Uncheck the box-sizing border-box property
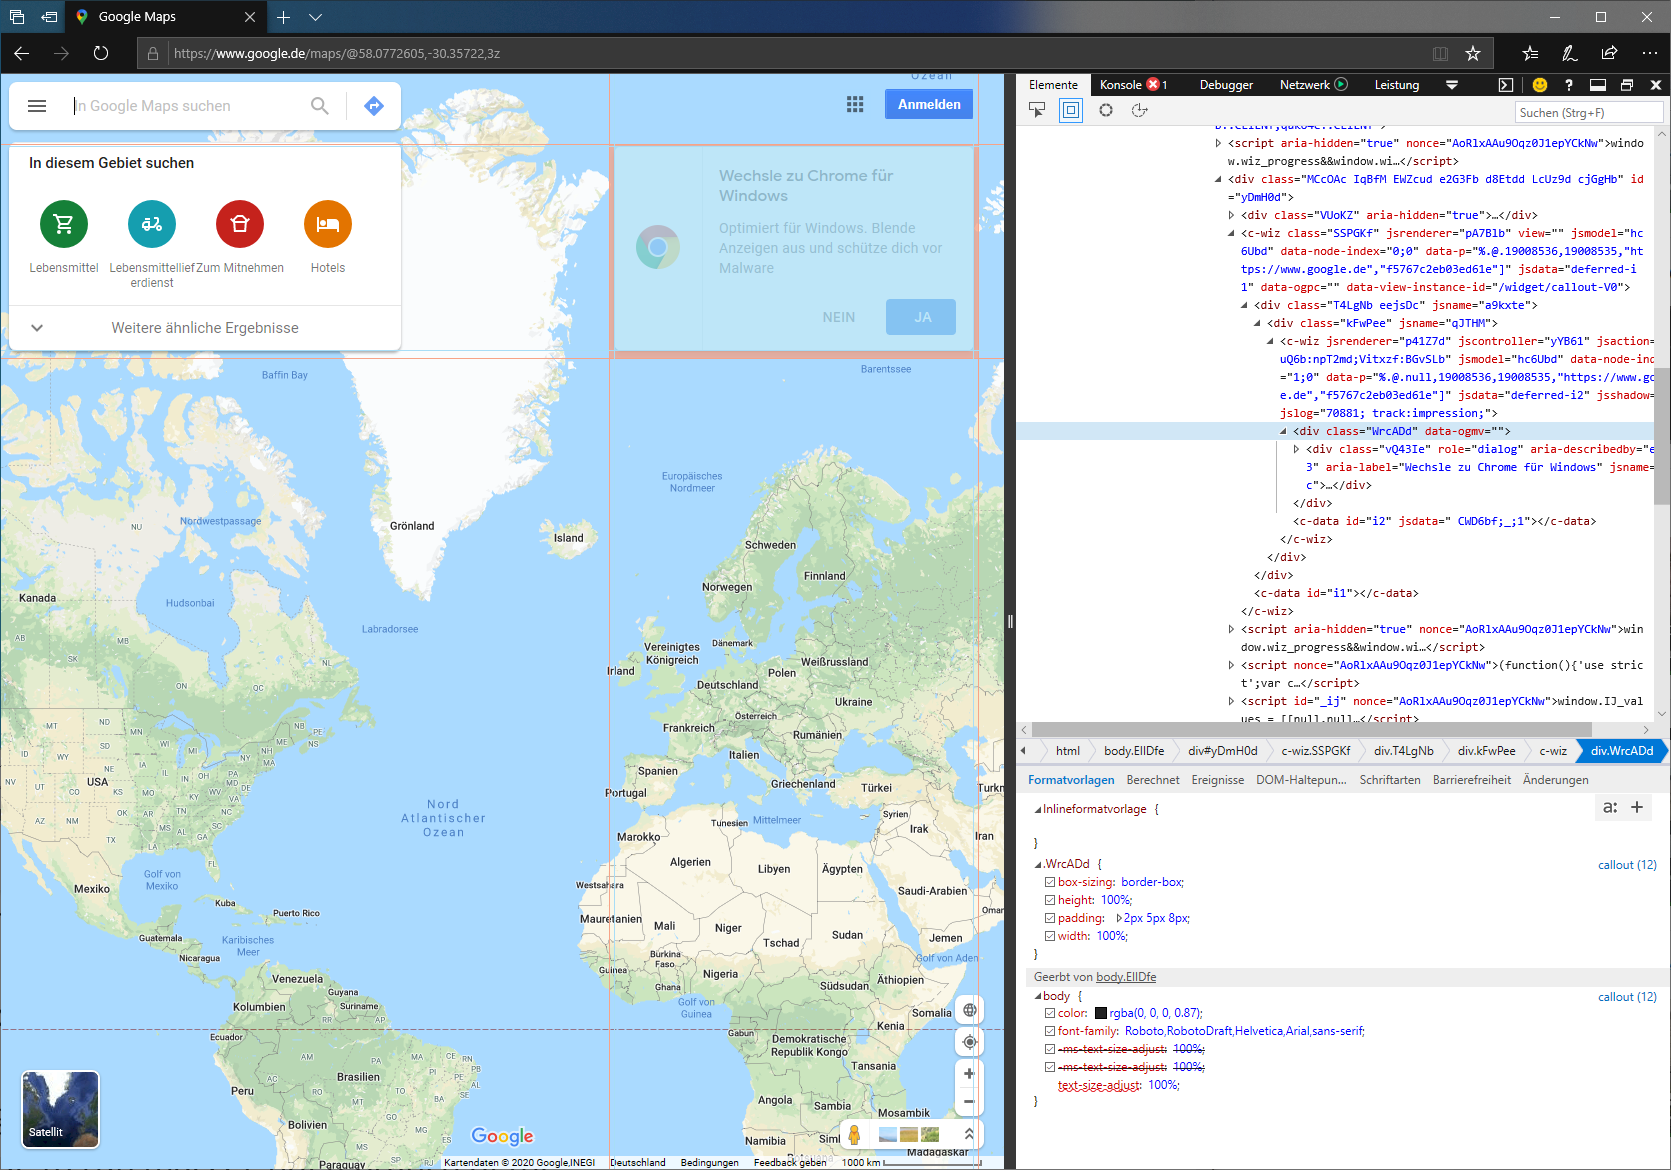The image size is (1671, 1170). [x=1050, y=882]
